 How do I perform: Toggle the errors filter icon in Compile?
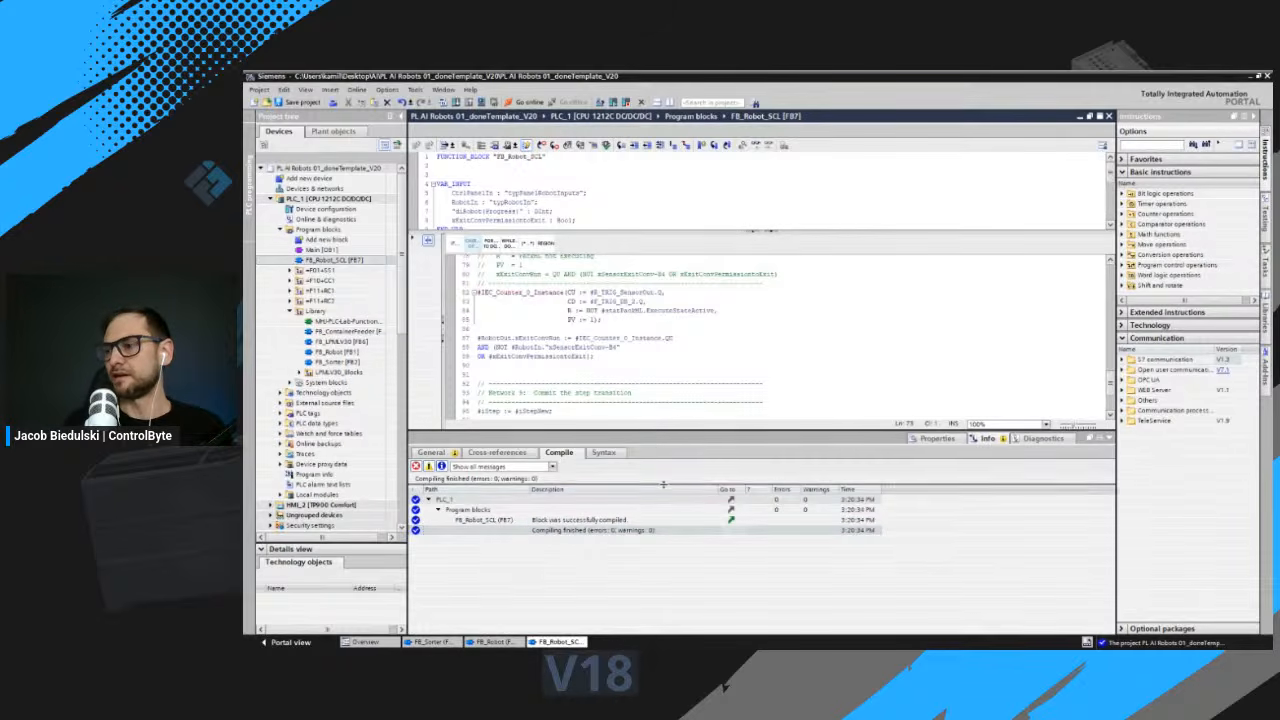click(x=416, y=466)
